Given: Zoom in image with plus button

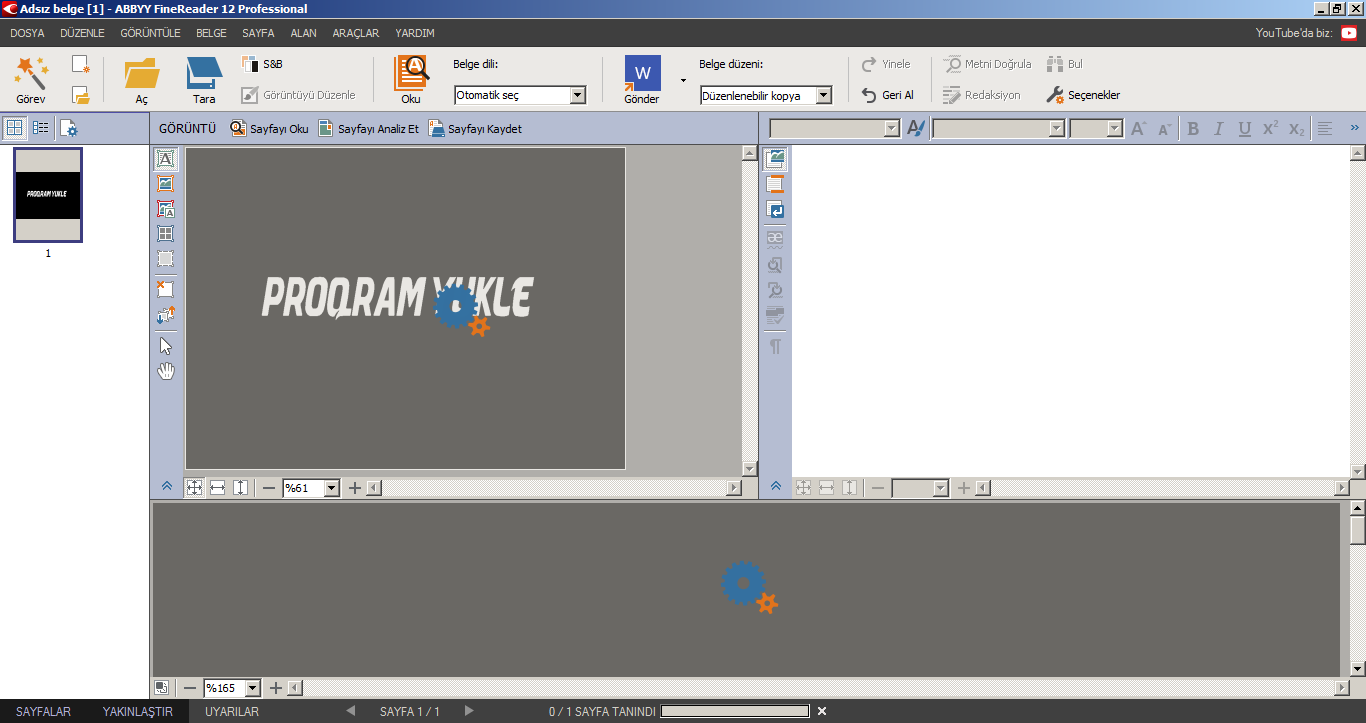Looking at the screenshot, I should pos(354,488).
